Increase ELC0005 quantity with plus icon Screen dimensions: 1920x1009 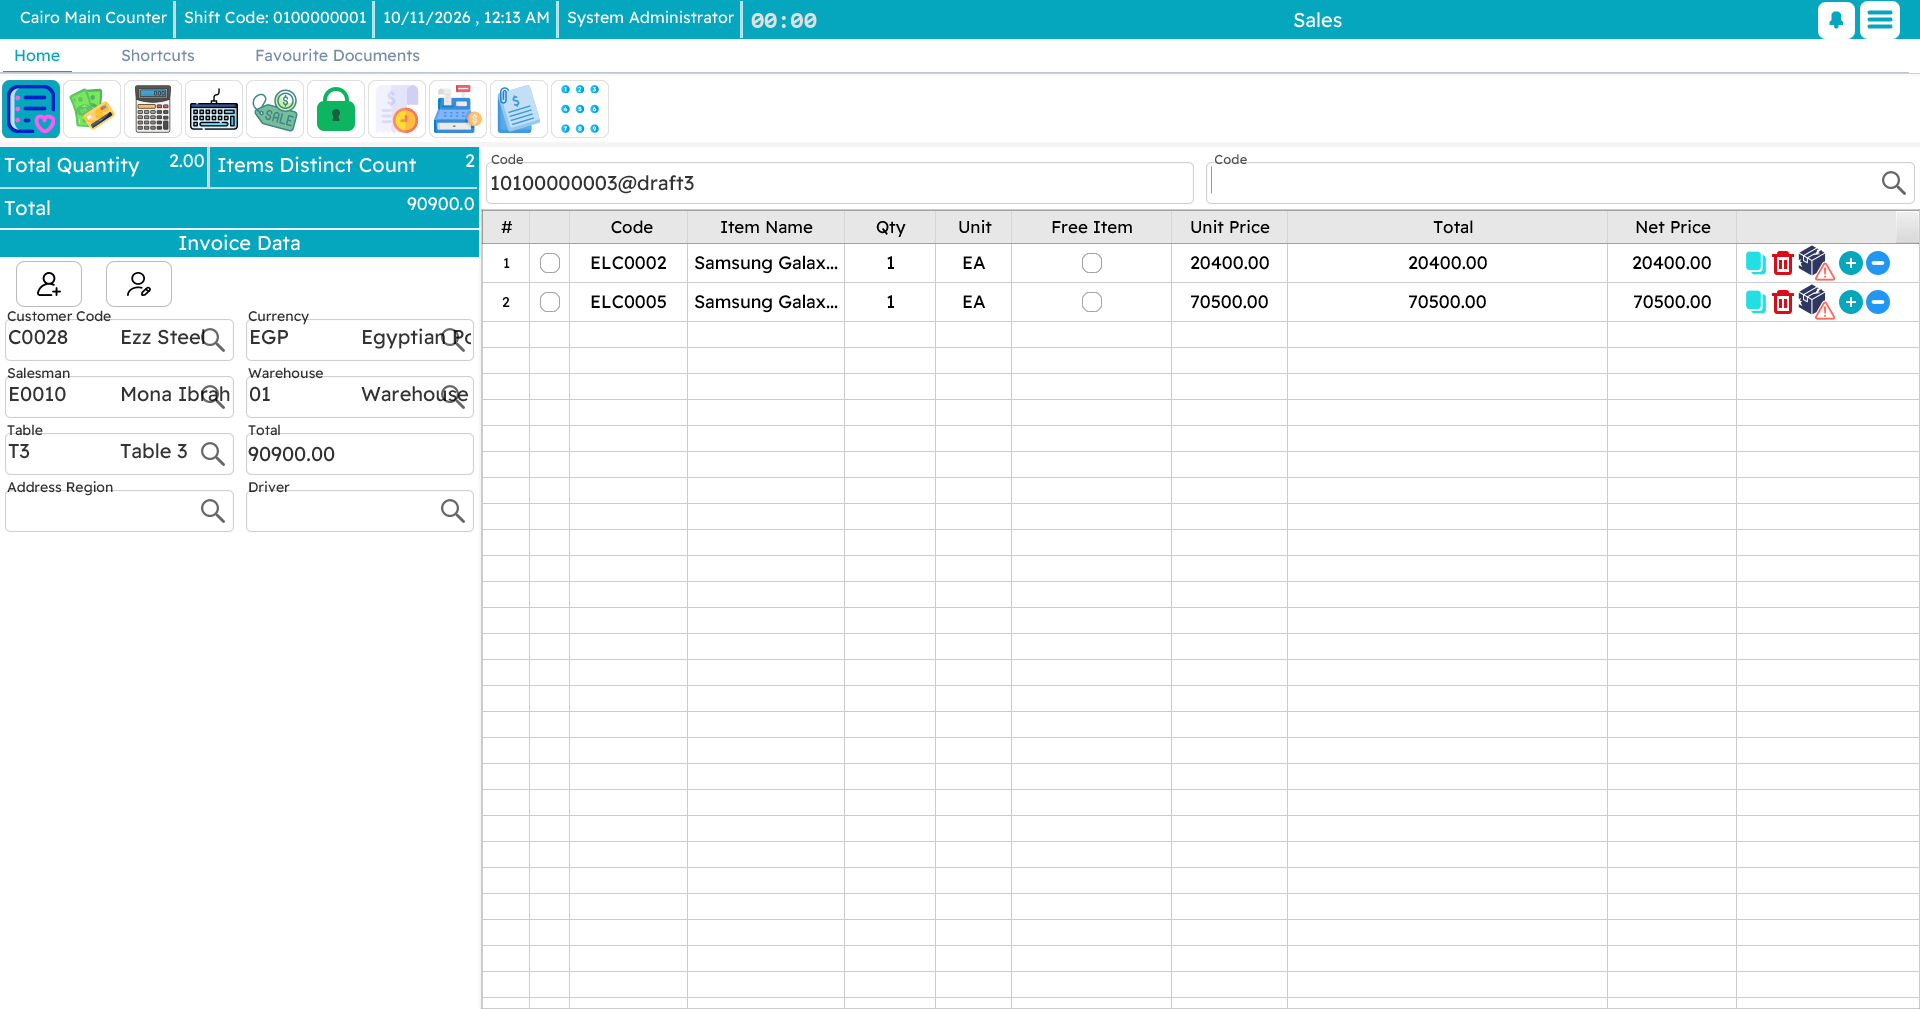1851,302
